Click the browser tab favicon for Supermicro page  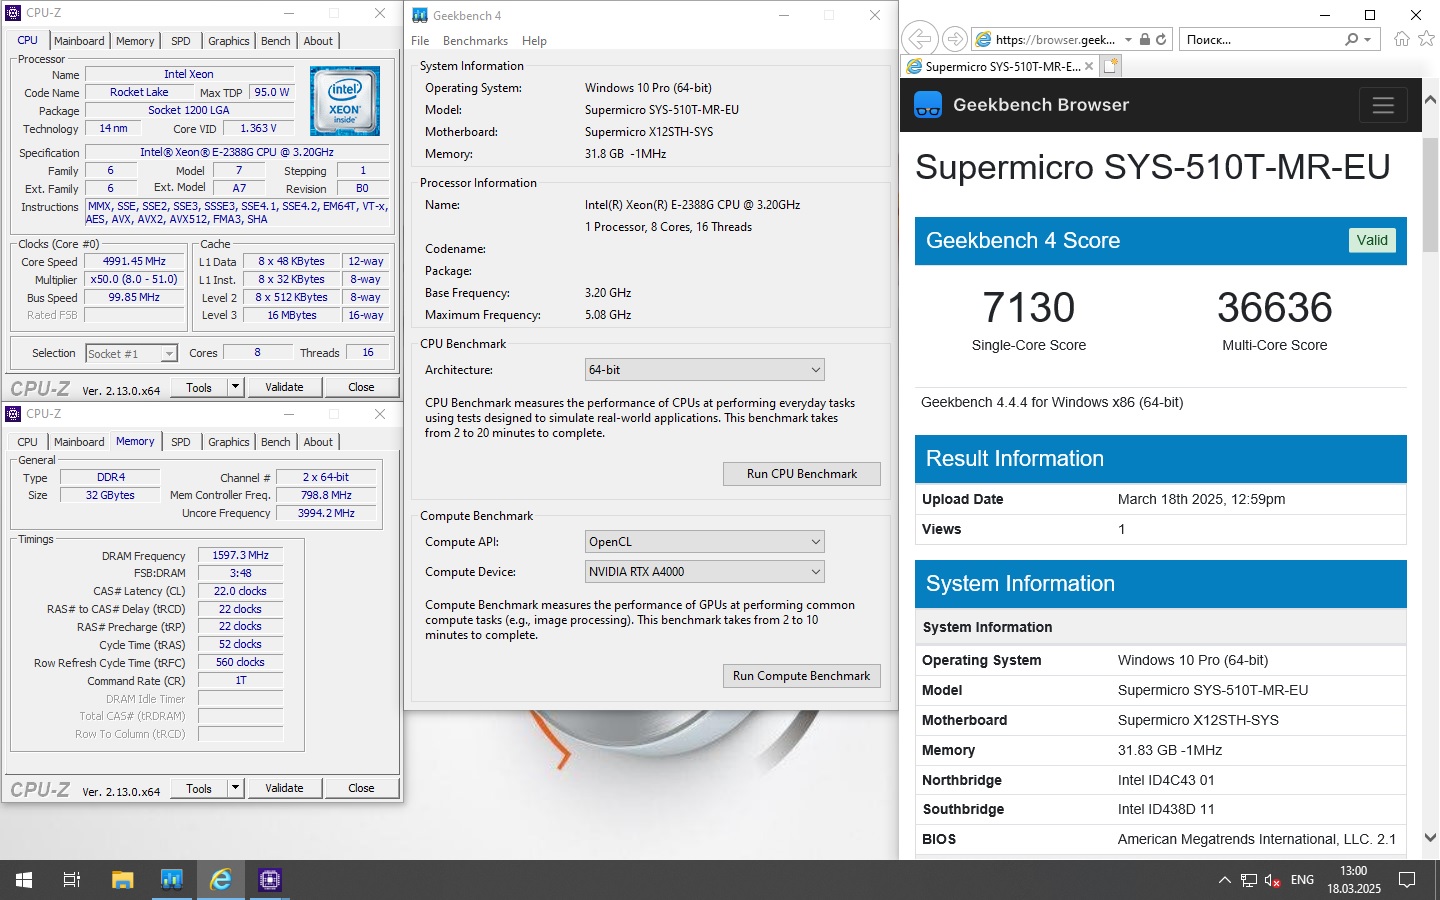click(913, 67)
